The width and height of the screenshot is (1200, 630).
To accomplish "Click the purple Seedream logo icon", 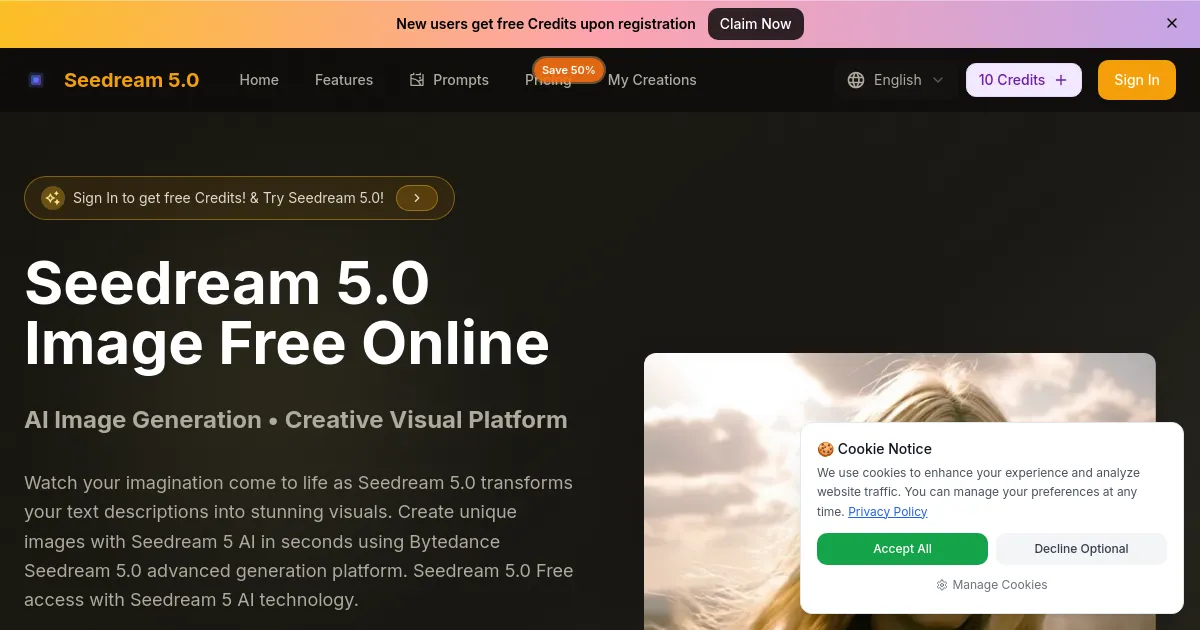I will pos(36,79).
